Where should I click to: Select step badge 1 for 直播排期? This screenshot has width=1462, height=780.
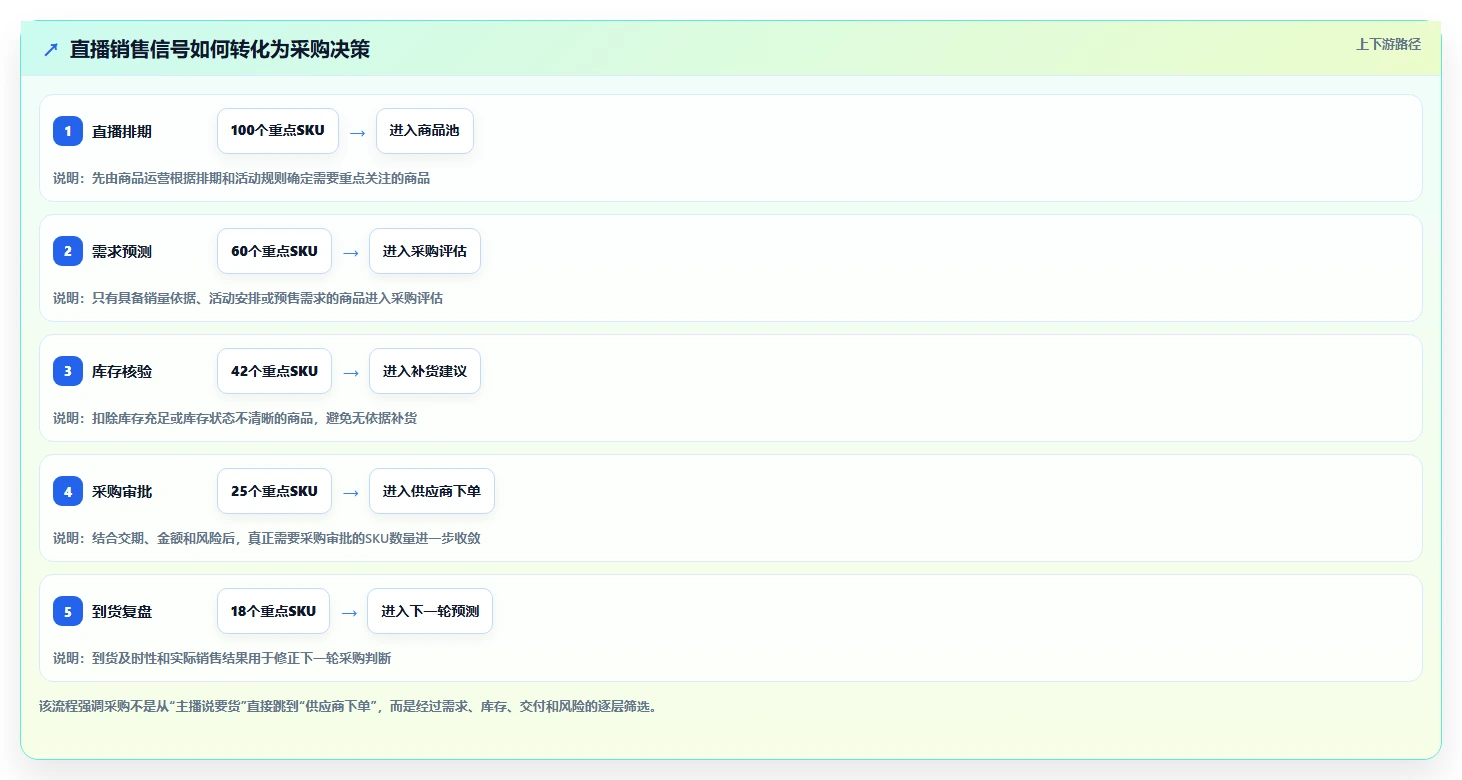pos(68,131)
